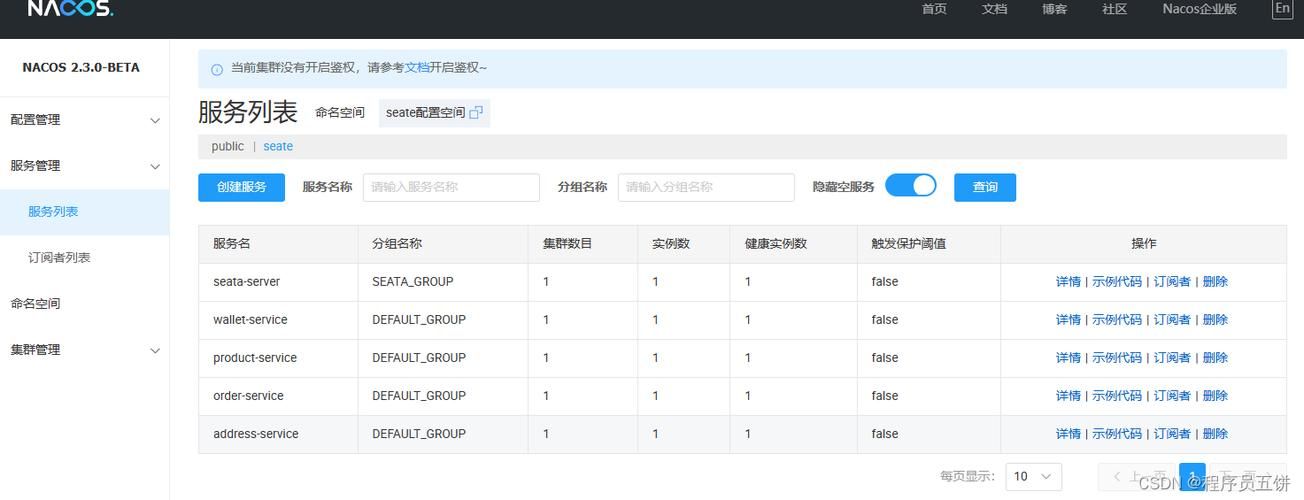Screen dimensions: 1304x500
Task: Click the 创建服务 button
Action: tap(241, 187)
